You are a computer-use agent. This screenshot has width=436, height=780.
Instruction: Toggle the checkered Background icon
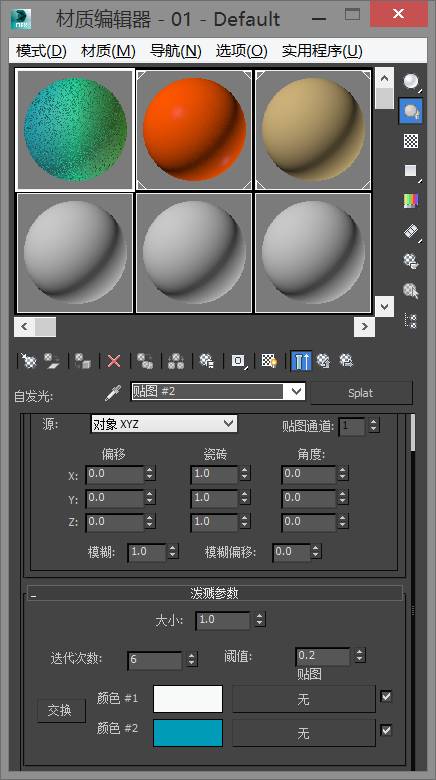(411, 141)
